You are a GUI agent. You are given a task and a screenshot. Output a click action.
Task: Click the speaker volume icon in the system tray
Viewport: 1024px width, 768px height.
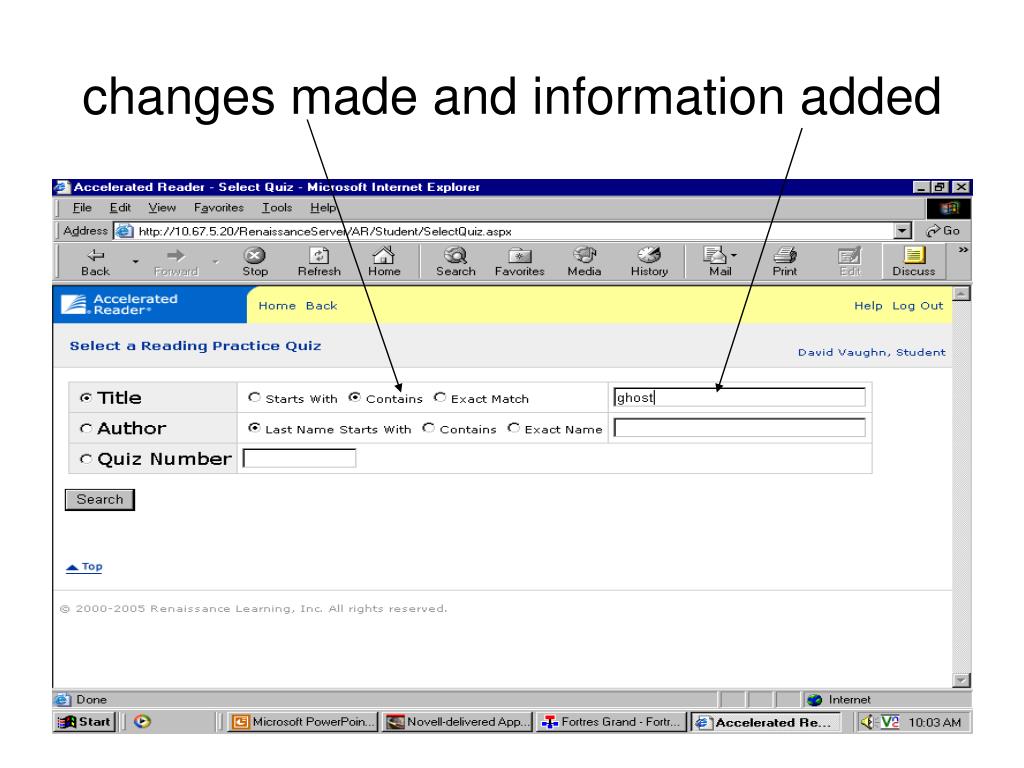(x=867, y=722)
